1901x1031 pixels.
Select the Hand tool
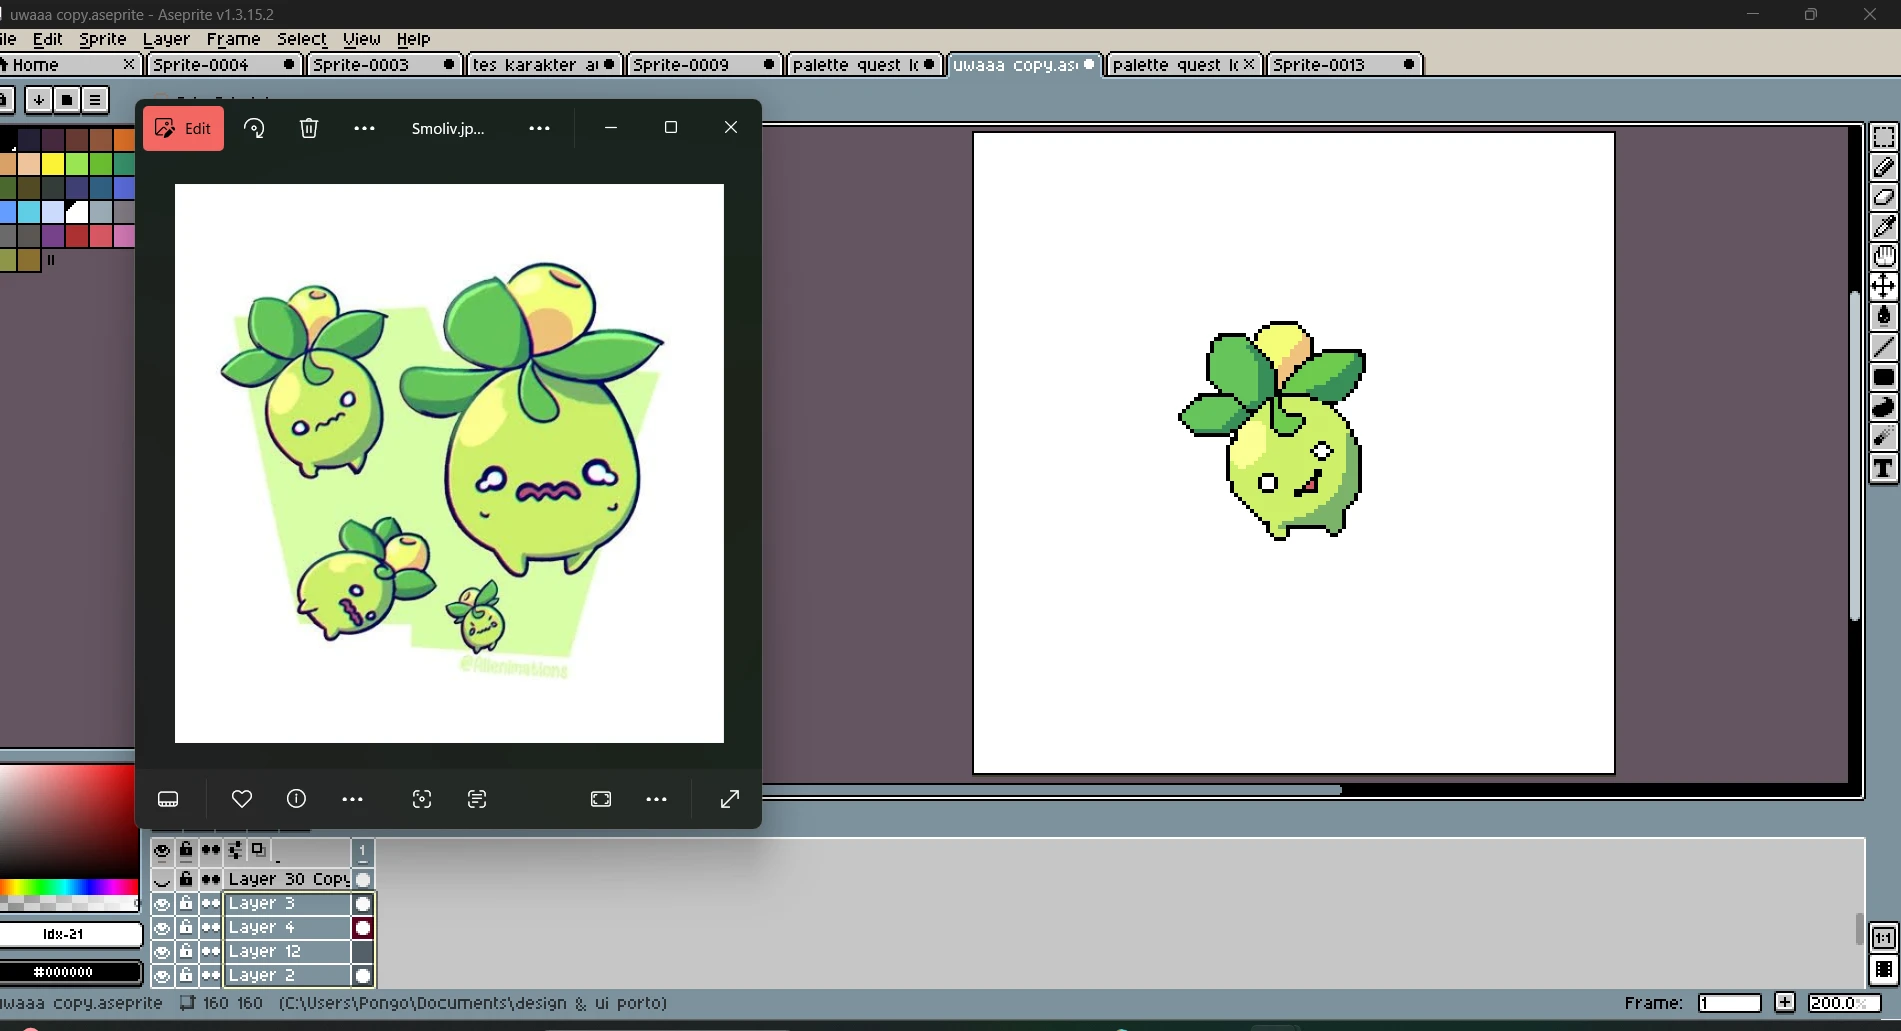point(1884,257)
